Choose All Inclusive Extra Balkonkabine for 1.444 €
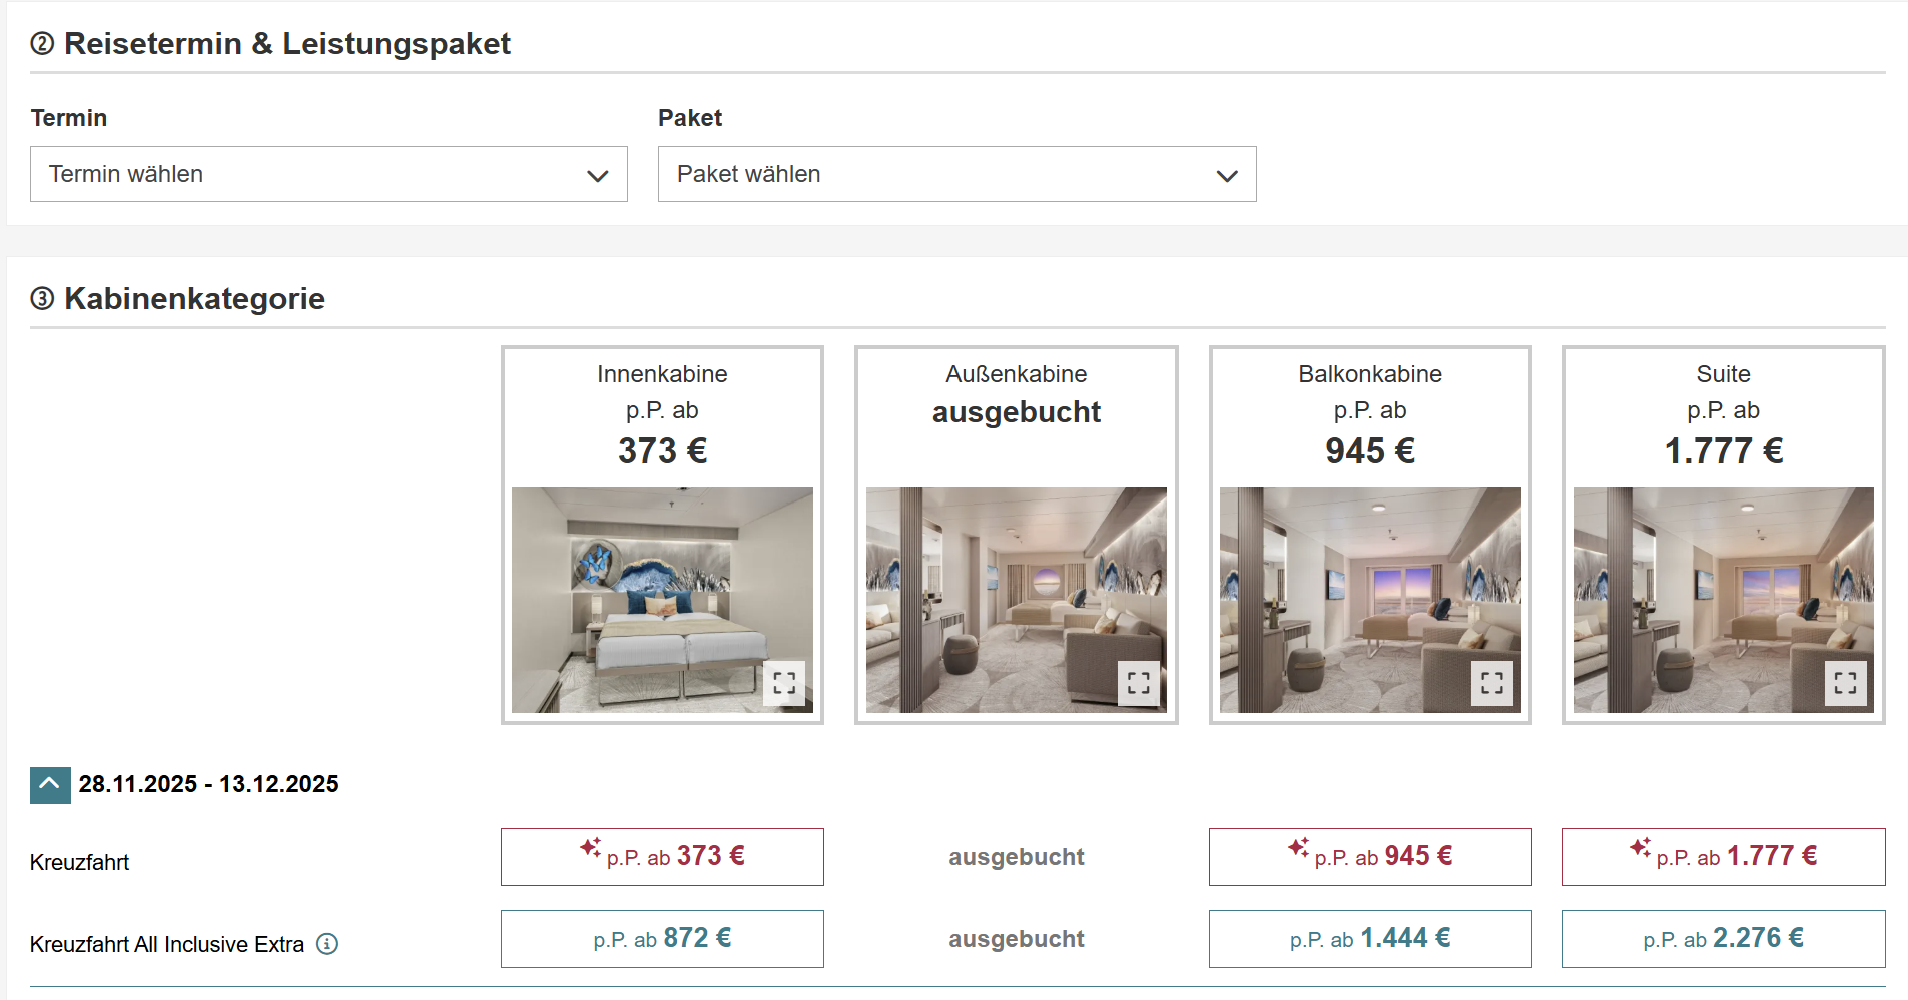The width and height of the screenshot is (1908, 1000). click(1370, 939)
